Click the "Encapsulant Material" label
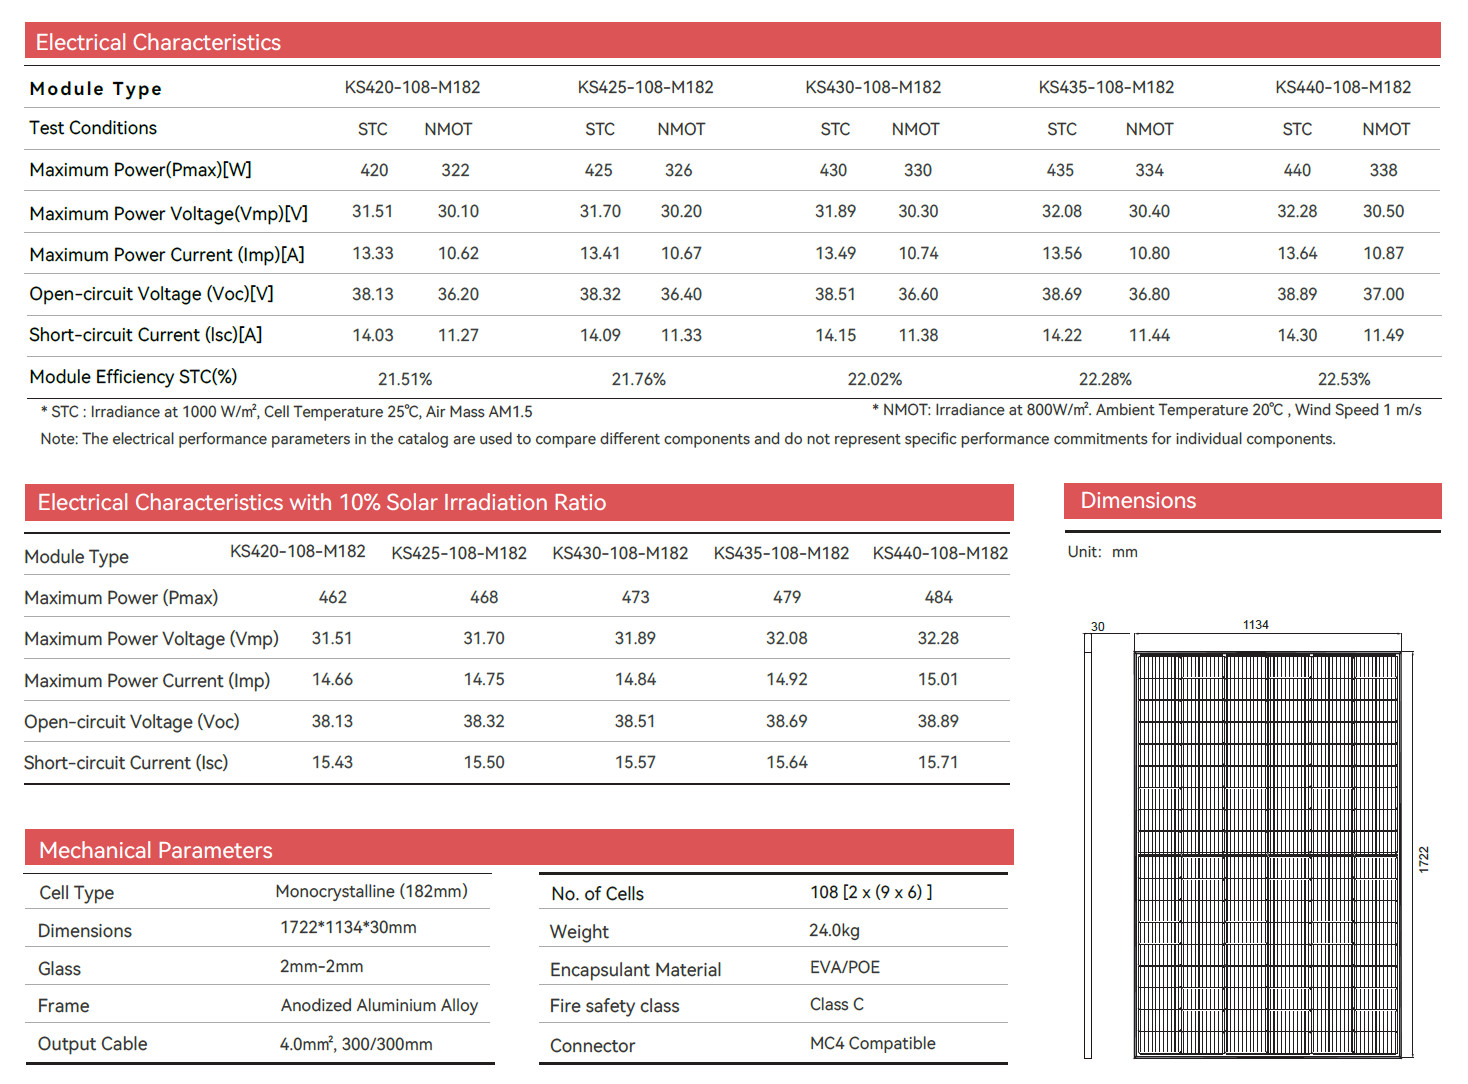1468x1084 pixels. click(635, 970)
